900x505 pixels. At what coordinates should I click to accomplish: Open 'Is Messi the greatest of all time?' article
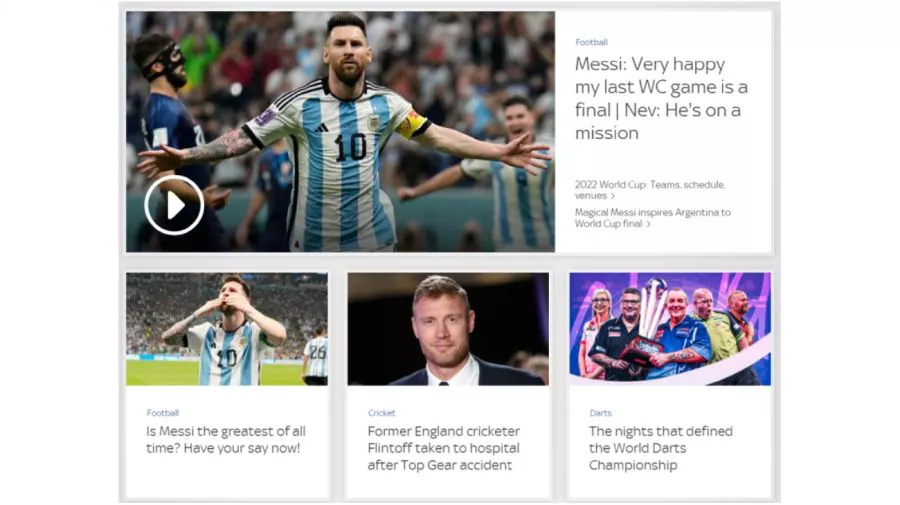pos(226,440)
